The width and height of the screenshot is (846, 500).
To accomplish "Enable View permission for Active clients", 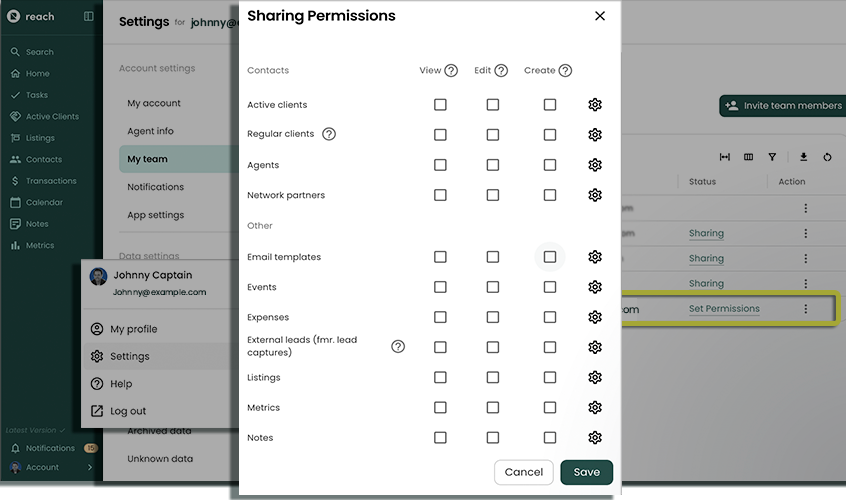I will (440, 105).
